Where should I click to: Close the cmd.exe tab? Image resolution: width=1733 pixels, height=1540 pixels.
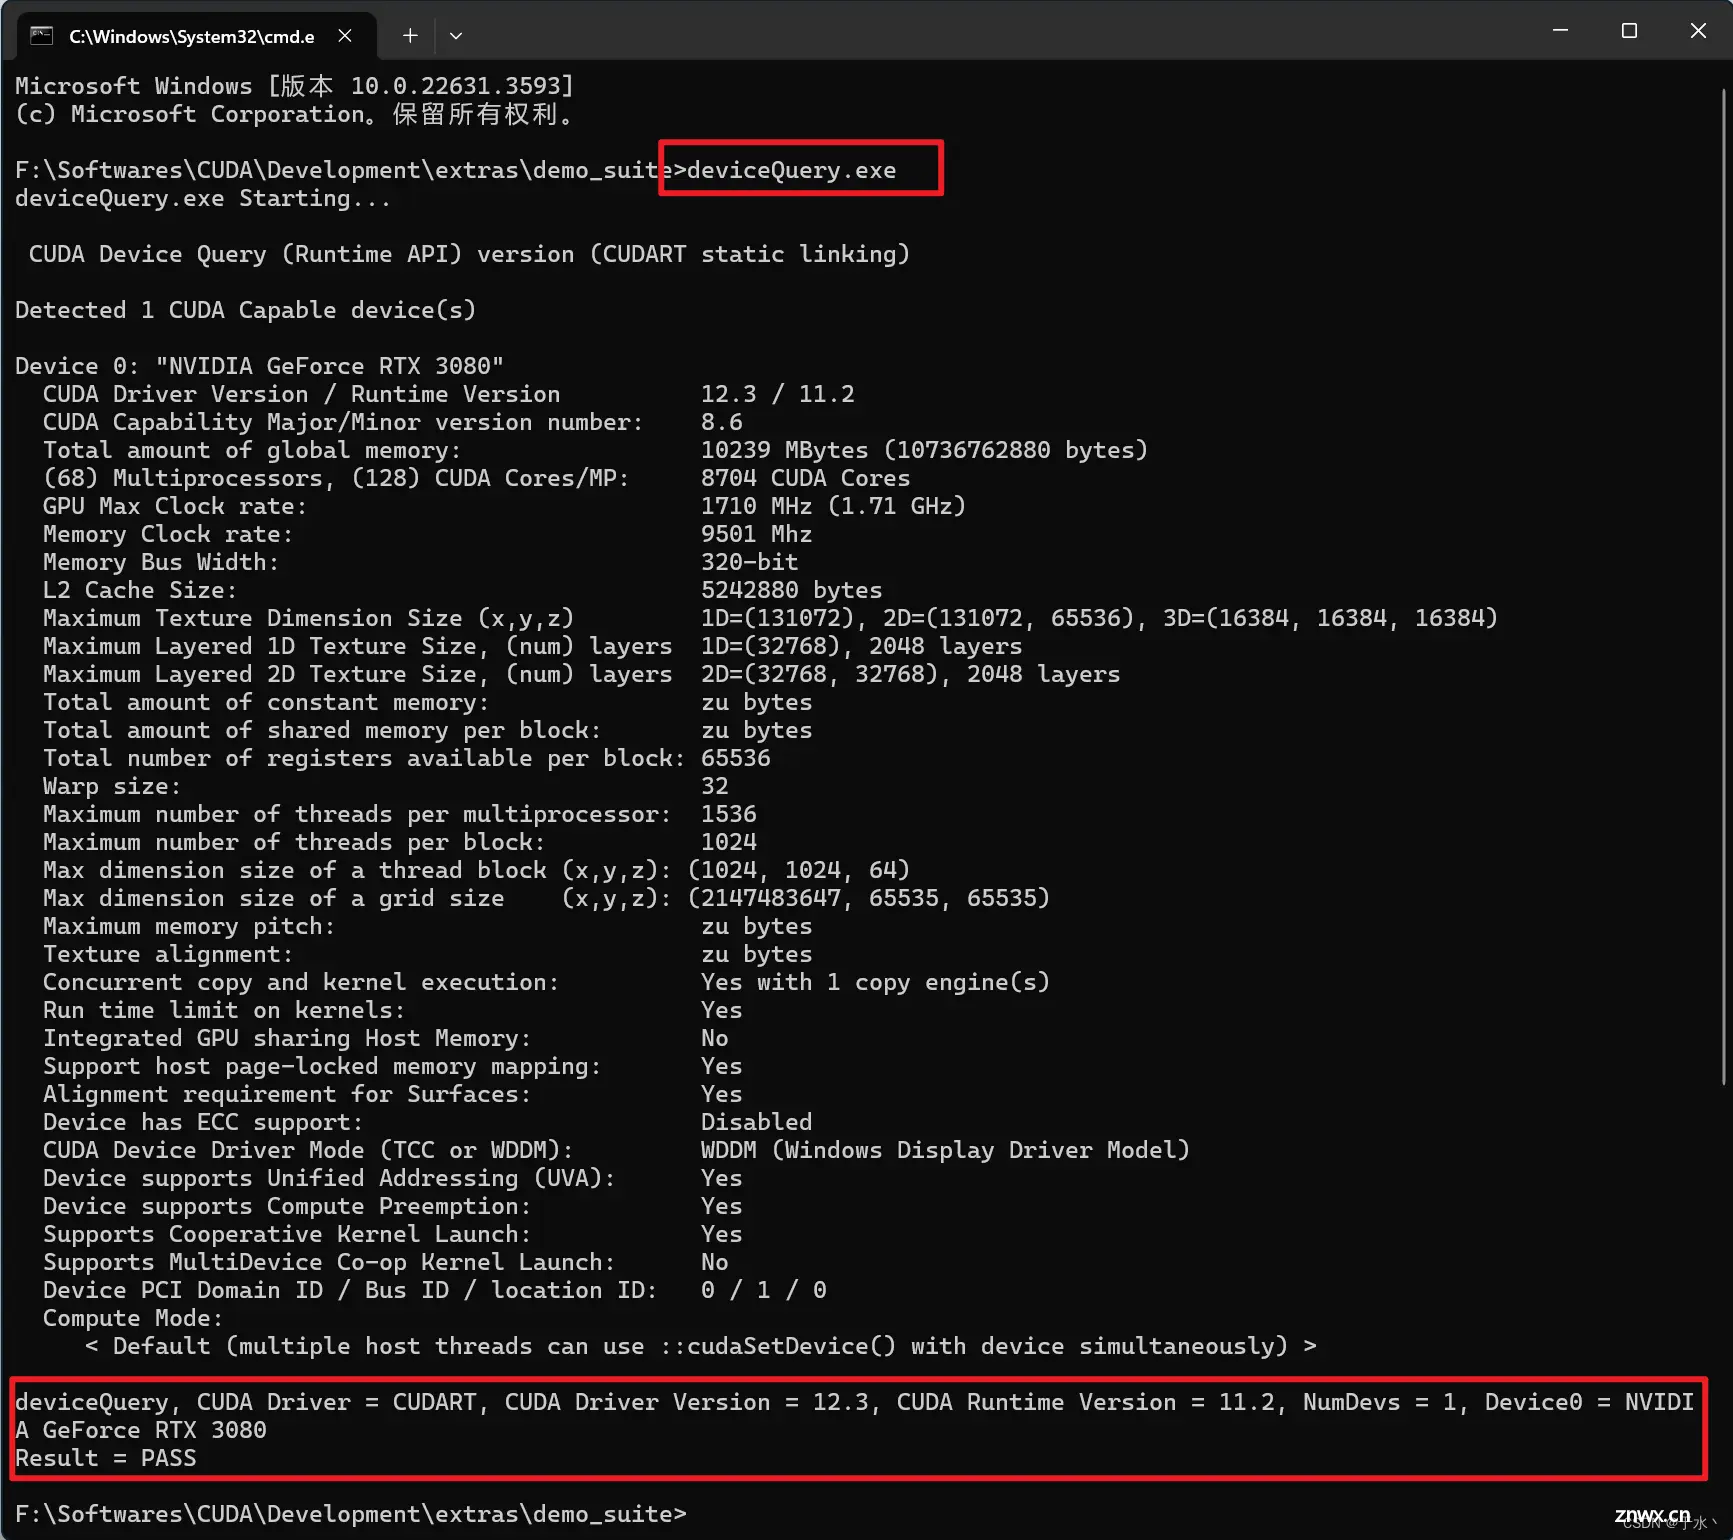[345, 36]
